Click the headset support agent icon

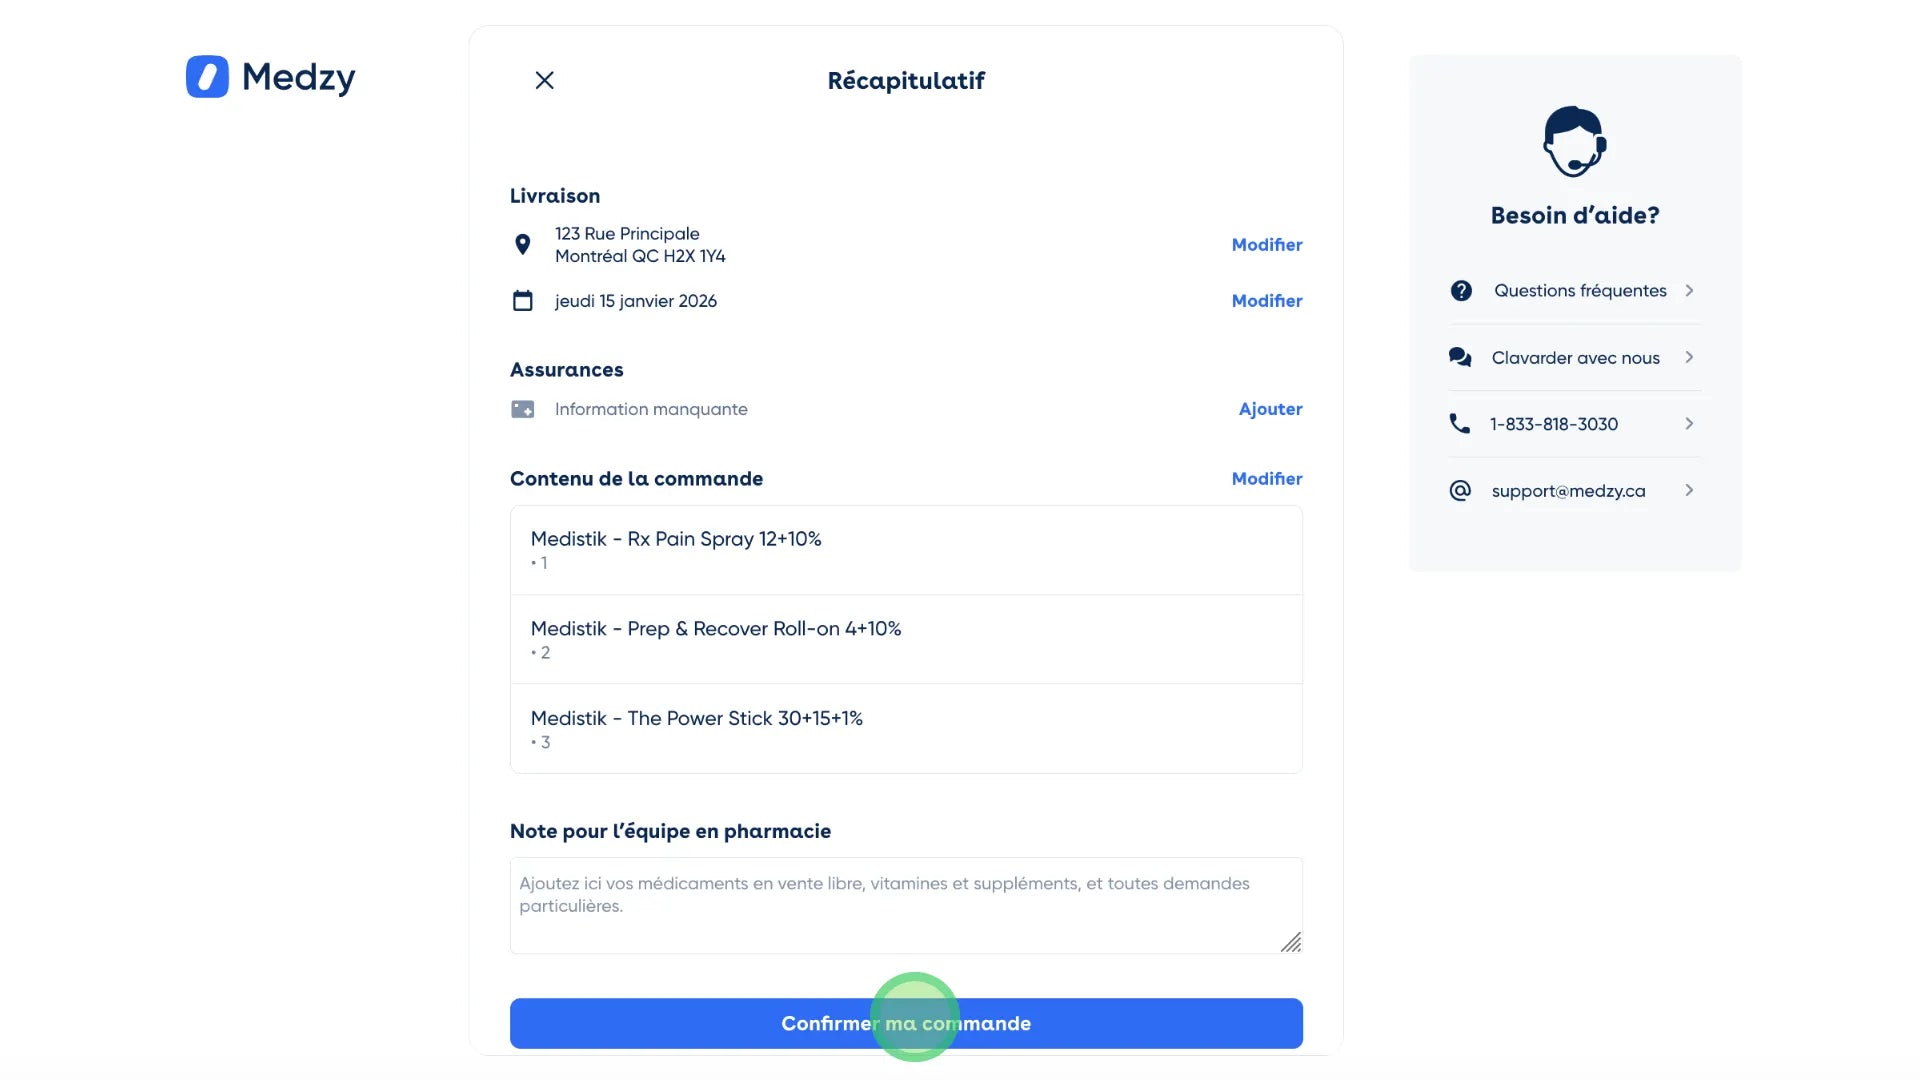1574,141
